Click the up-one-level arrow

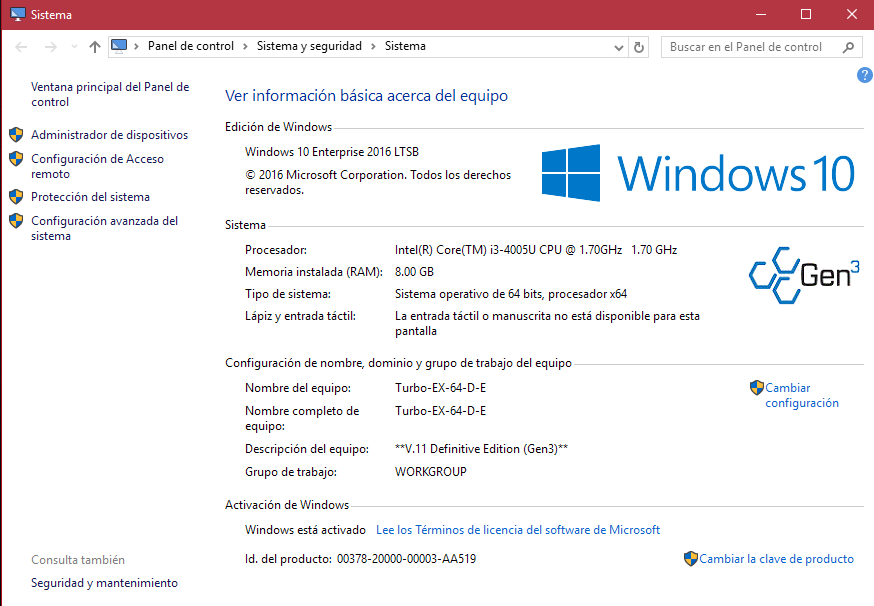tap(94, 46)
